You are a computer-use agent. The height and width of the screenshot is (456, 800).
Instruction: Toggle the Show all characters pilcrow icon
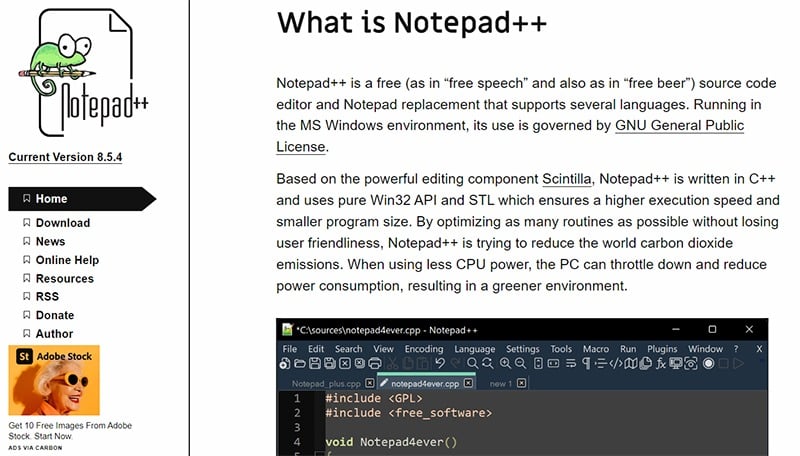[586, 363]
